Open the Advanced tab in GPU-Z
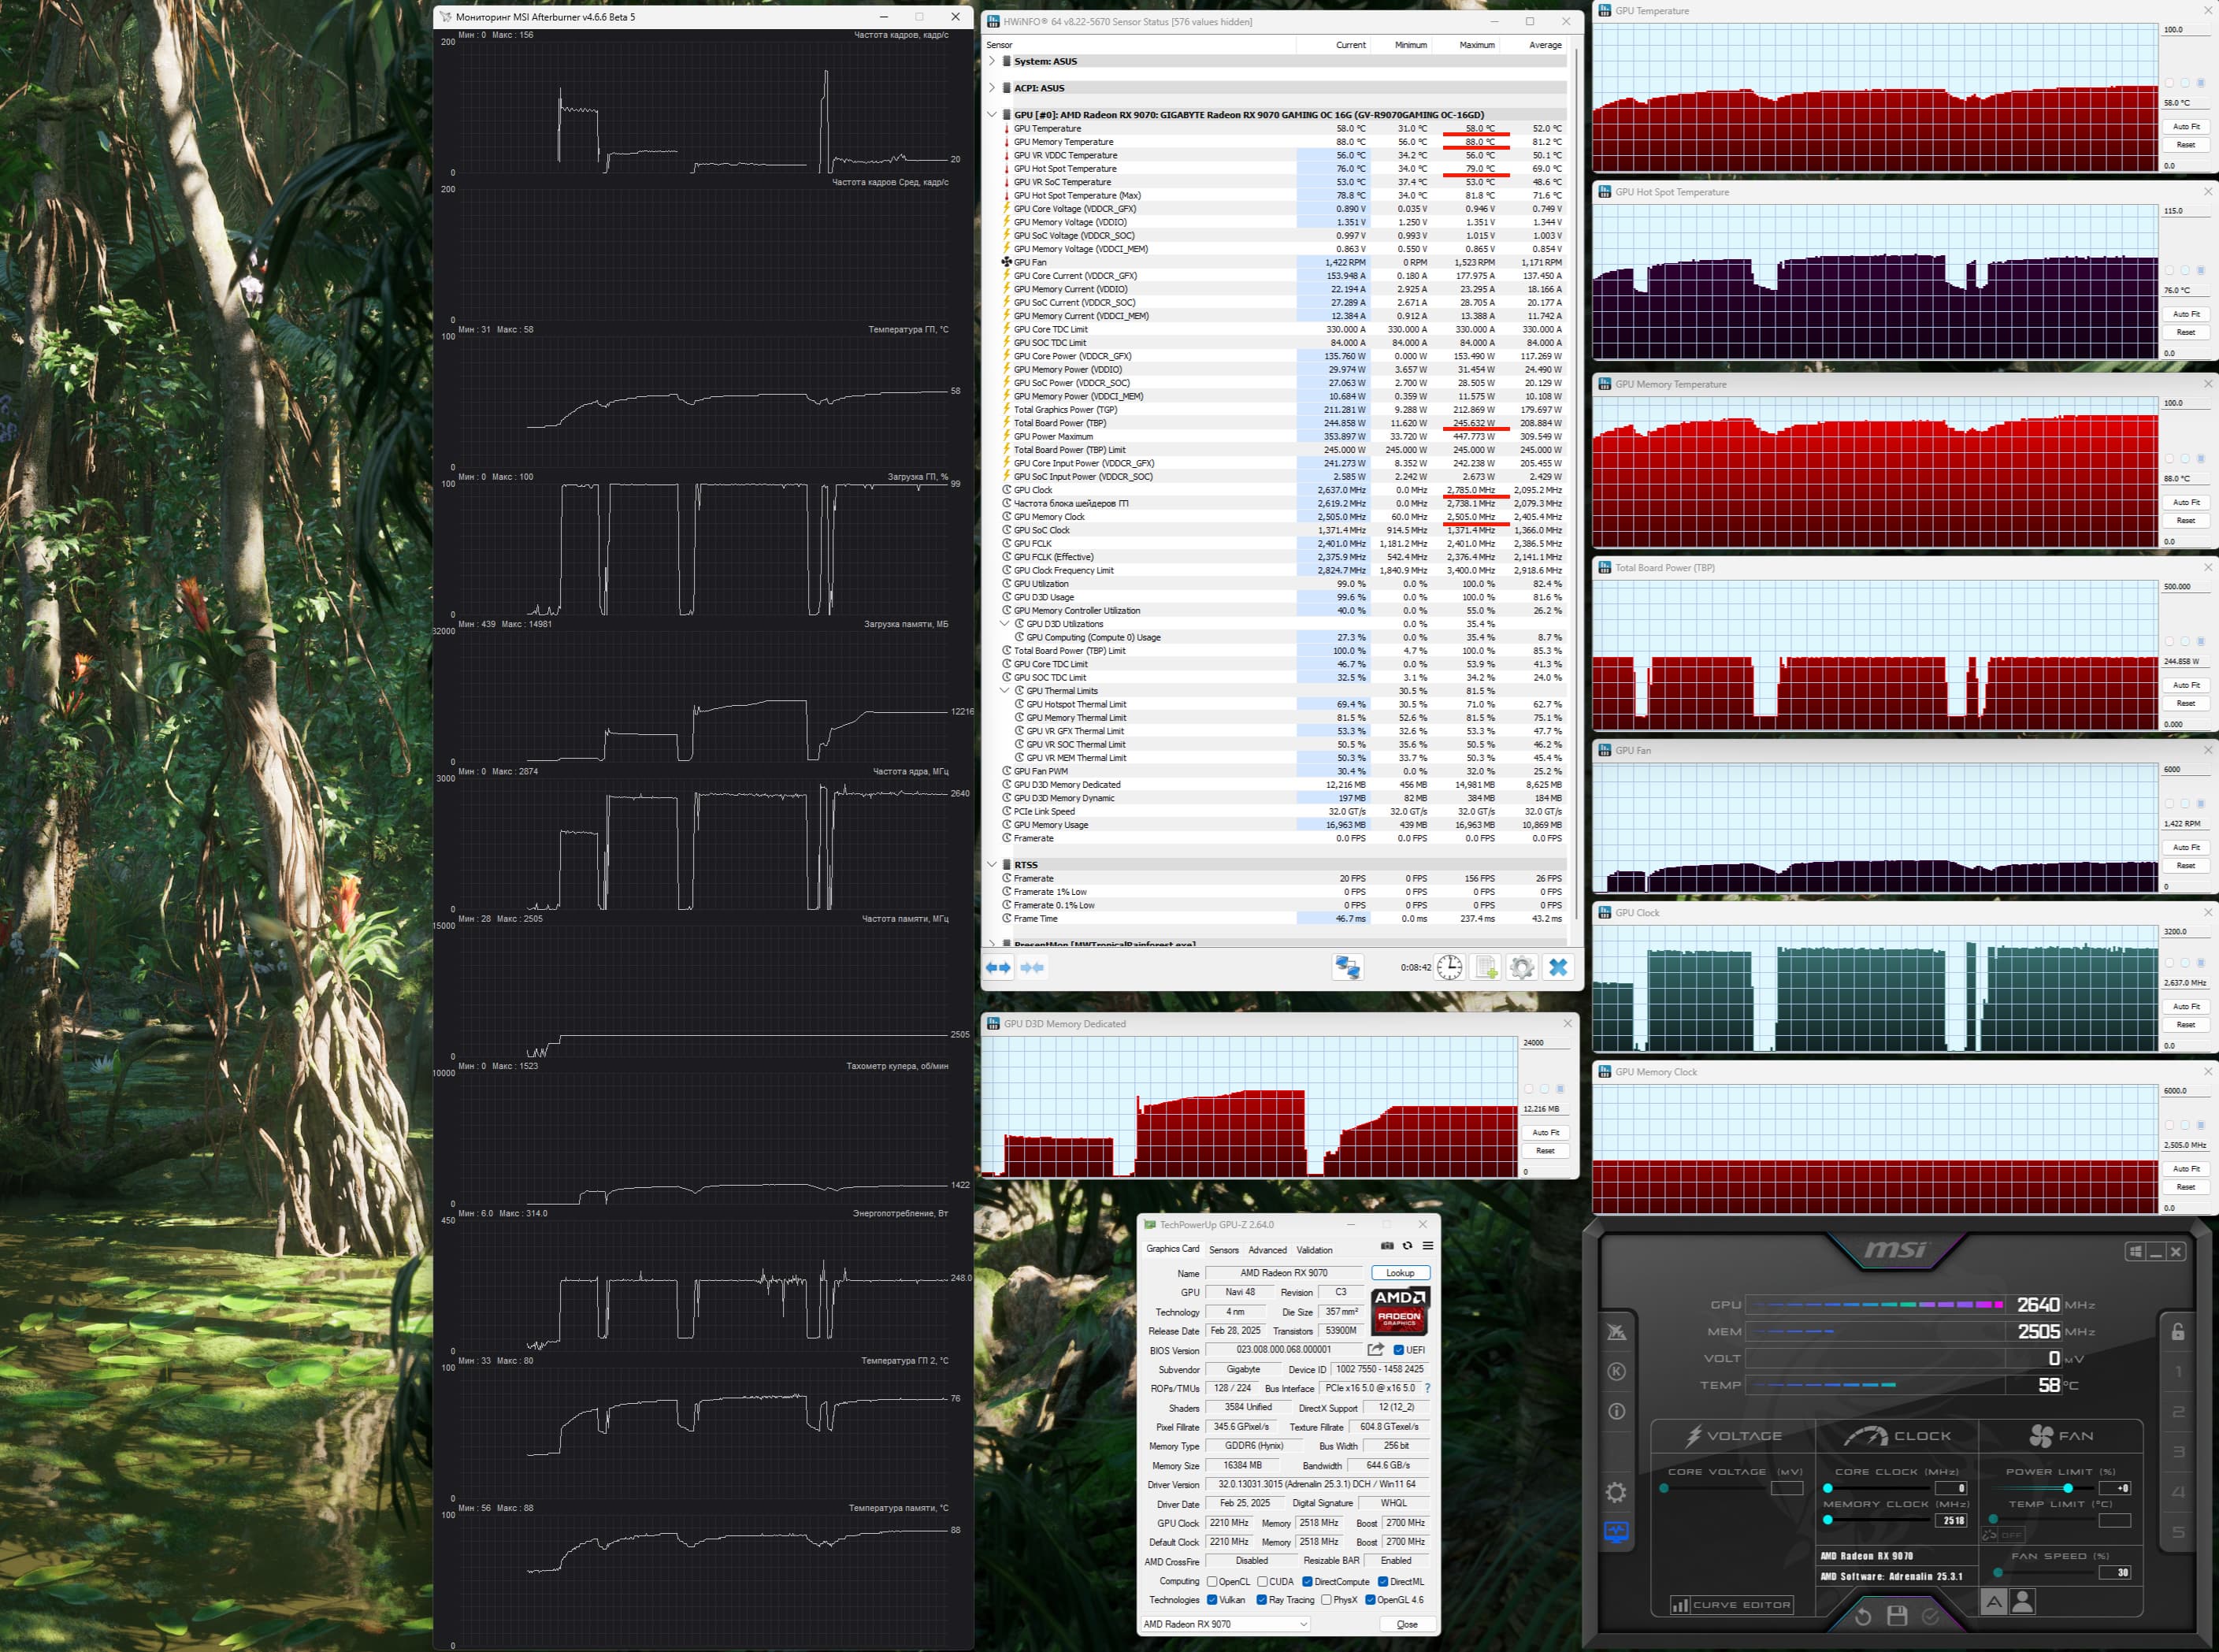 pyautogui.click(x=1267, y=1250)
